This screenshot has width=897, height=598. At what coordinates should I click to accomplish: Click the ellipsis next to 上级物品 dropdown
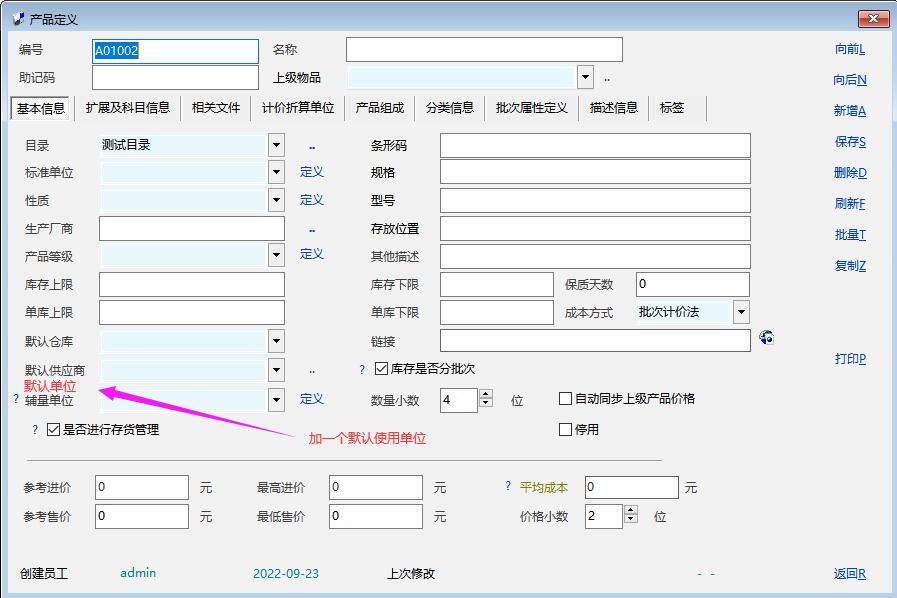pyautogui.click(x=607, y=78)
